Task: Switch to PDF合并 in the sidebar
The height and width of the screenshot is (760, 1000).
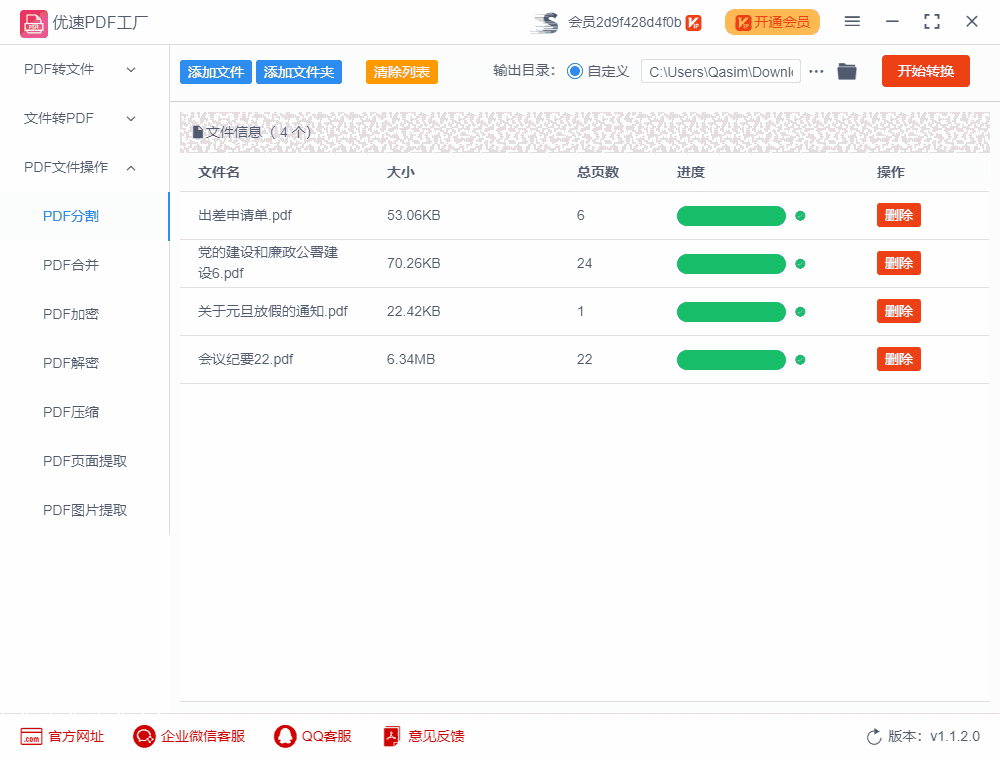Action: tap(69, 264)
